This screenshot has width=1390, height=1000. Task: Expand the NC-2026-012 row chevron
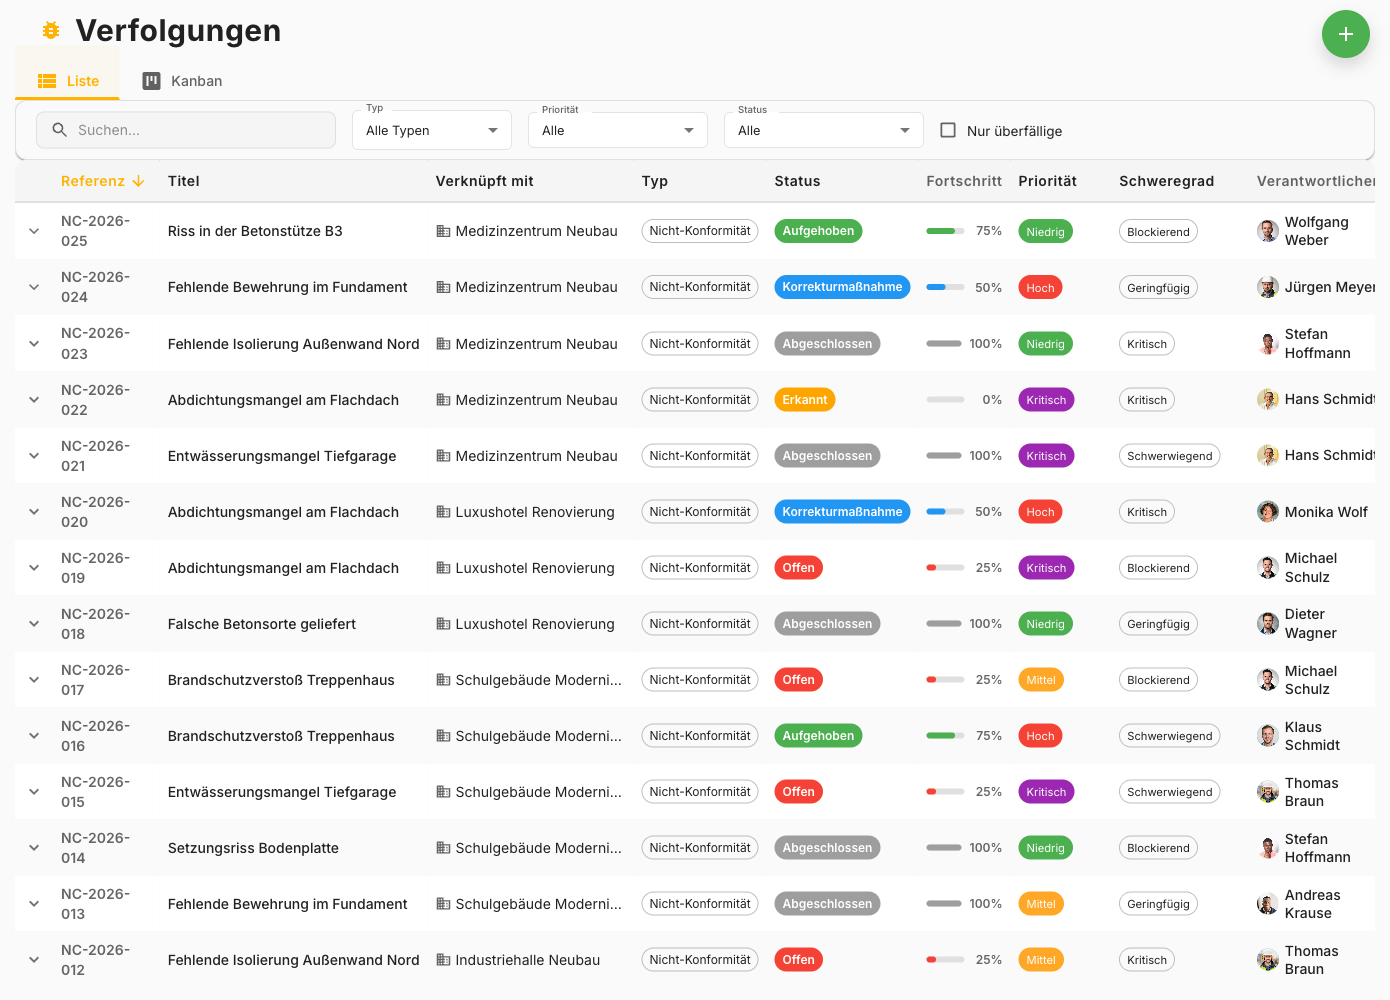34,960
